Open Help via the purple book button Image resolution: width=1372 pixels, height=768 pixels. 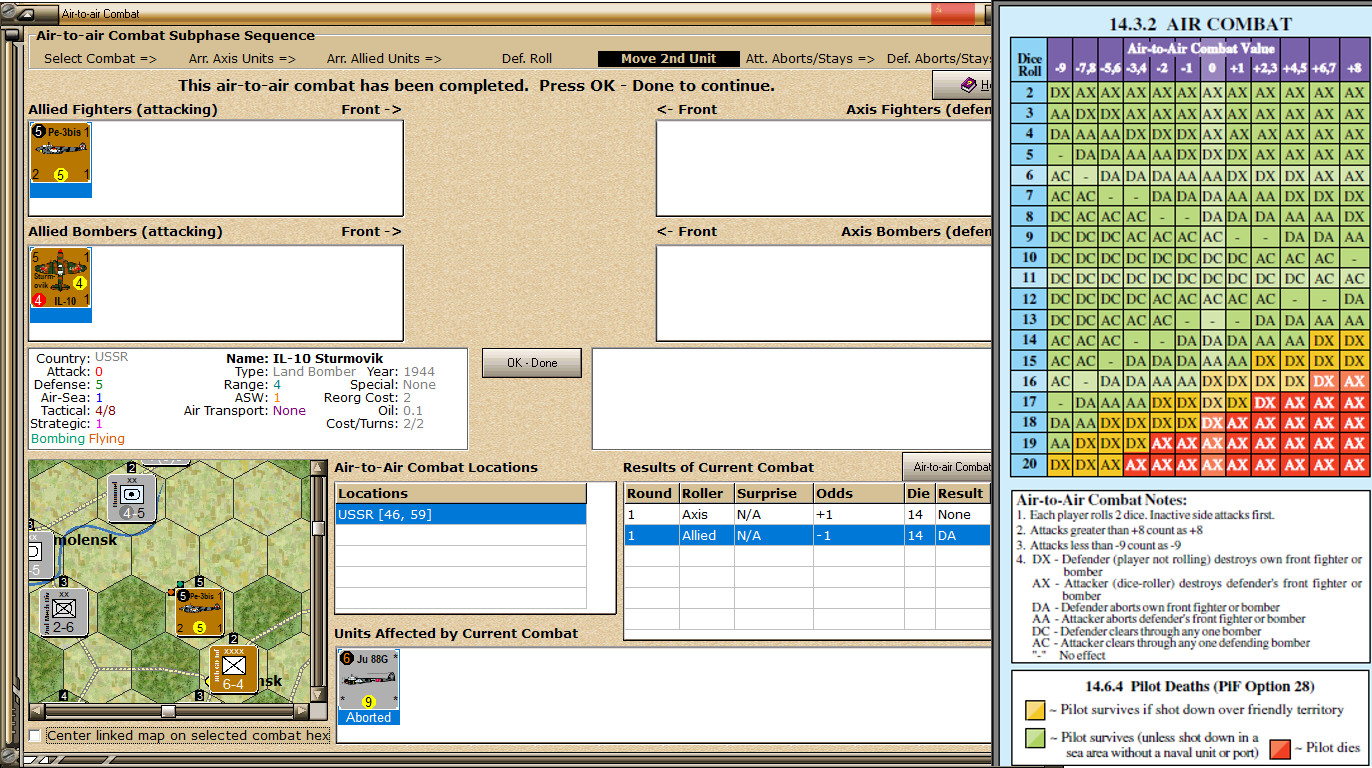pyautogui.click(x=961, y=85)
